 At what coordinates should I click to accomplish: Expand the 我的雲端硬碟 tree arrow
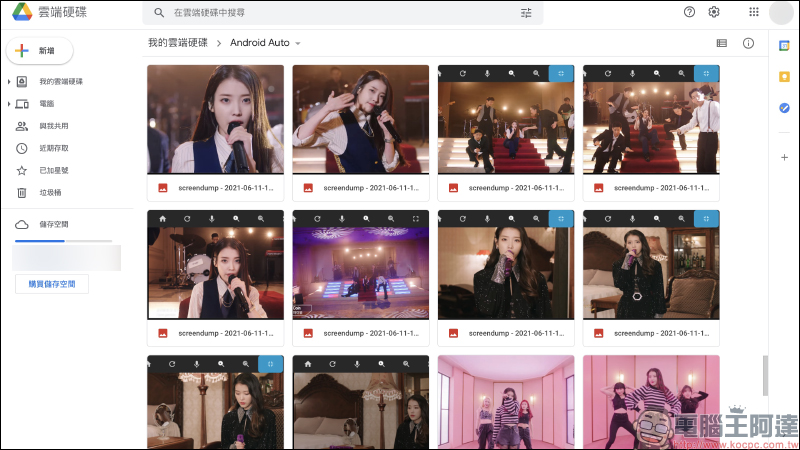tap(9, 82)
